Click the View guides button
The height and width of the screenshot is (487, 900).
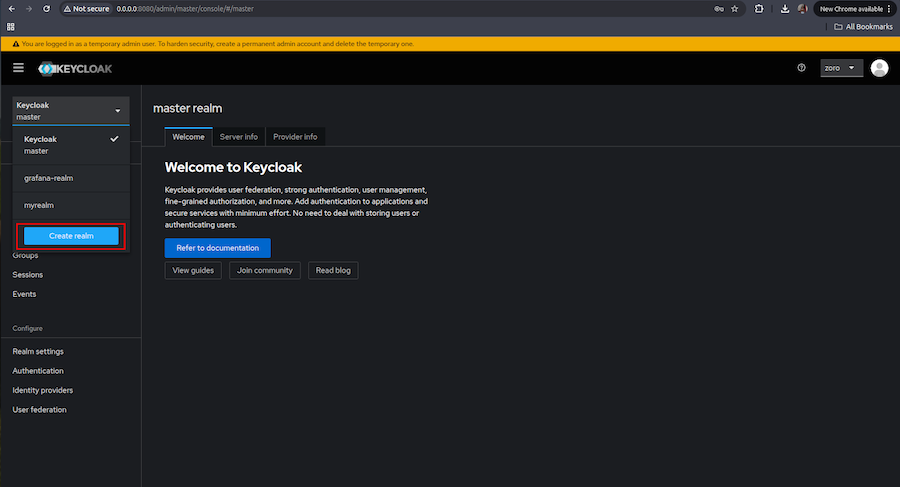point(193,270)
